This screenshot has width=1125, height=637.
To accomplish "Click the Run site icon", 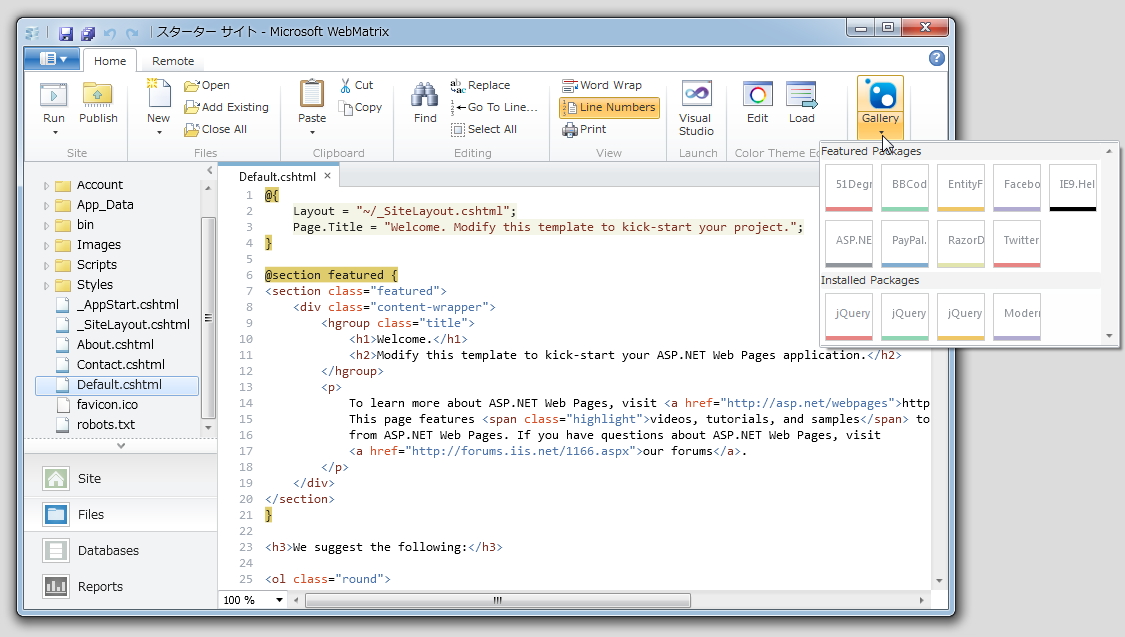I will [53, 95].
